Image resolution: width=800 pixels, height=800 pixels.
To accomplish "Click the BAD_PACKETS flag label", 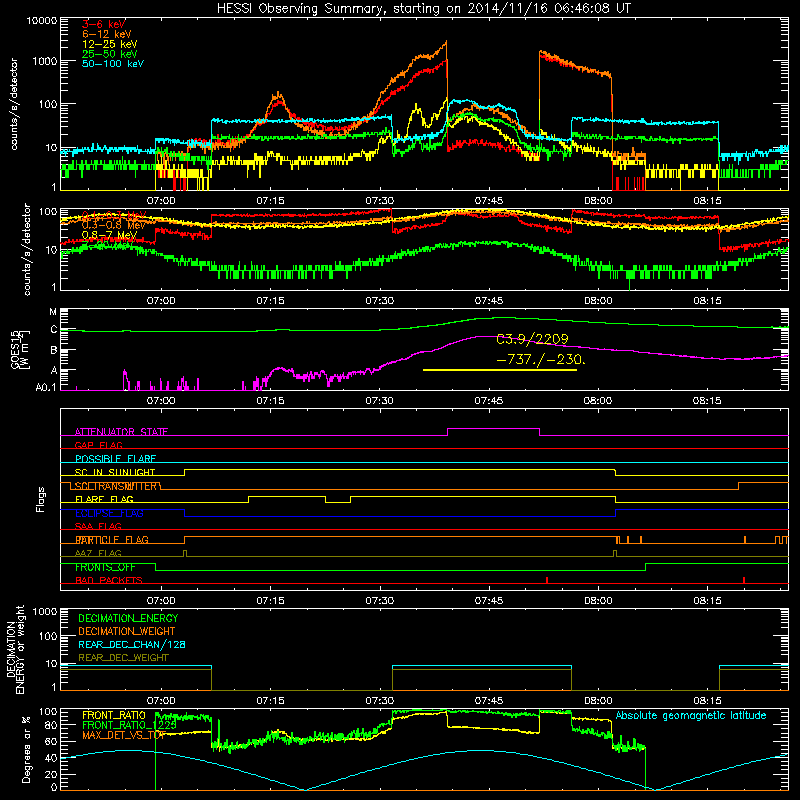I will click(x=109, y=580).
